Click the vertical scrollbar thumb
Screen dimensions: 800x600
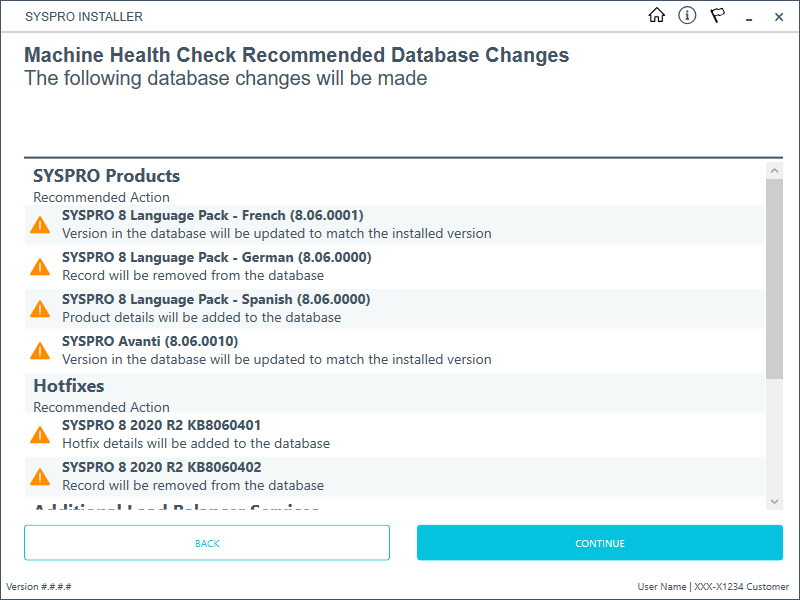tap(774, 279)
